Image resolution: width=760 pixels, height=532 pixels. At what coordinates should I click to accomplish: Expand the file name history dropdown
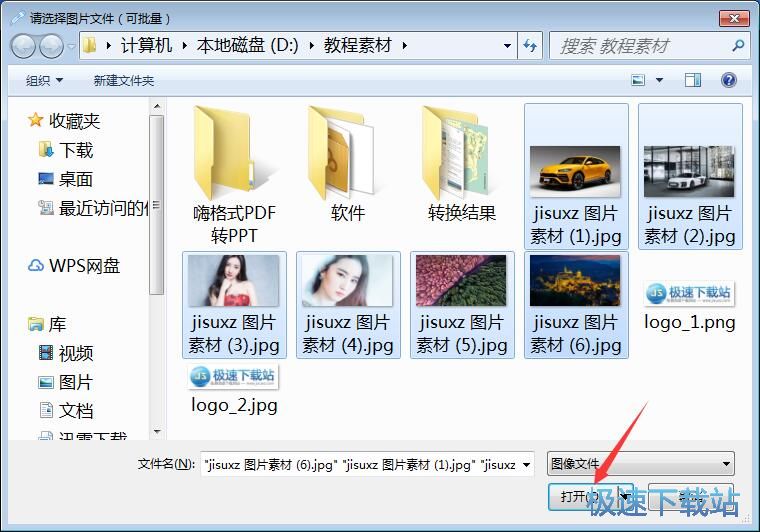(527, 464)
